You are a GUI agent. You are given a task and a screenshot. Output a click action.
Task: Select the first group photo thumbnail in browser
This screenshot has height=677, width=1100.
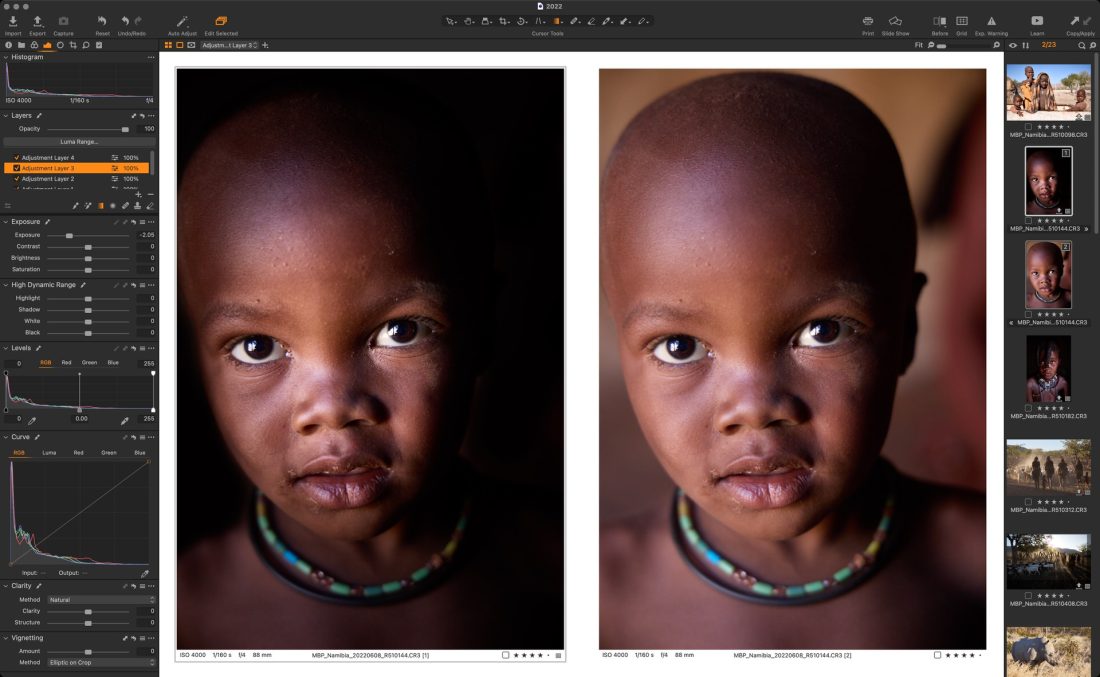[1048, 93]
